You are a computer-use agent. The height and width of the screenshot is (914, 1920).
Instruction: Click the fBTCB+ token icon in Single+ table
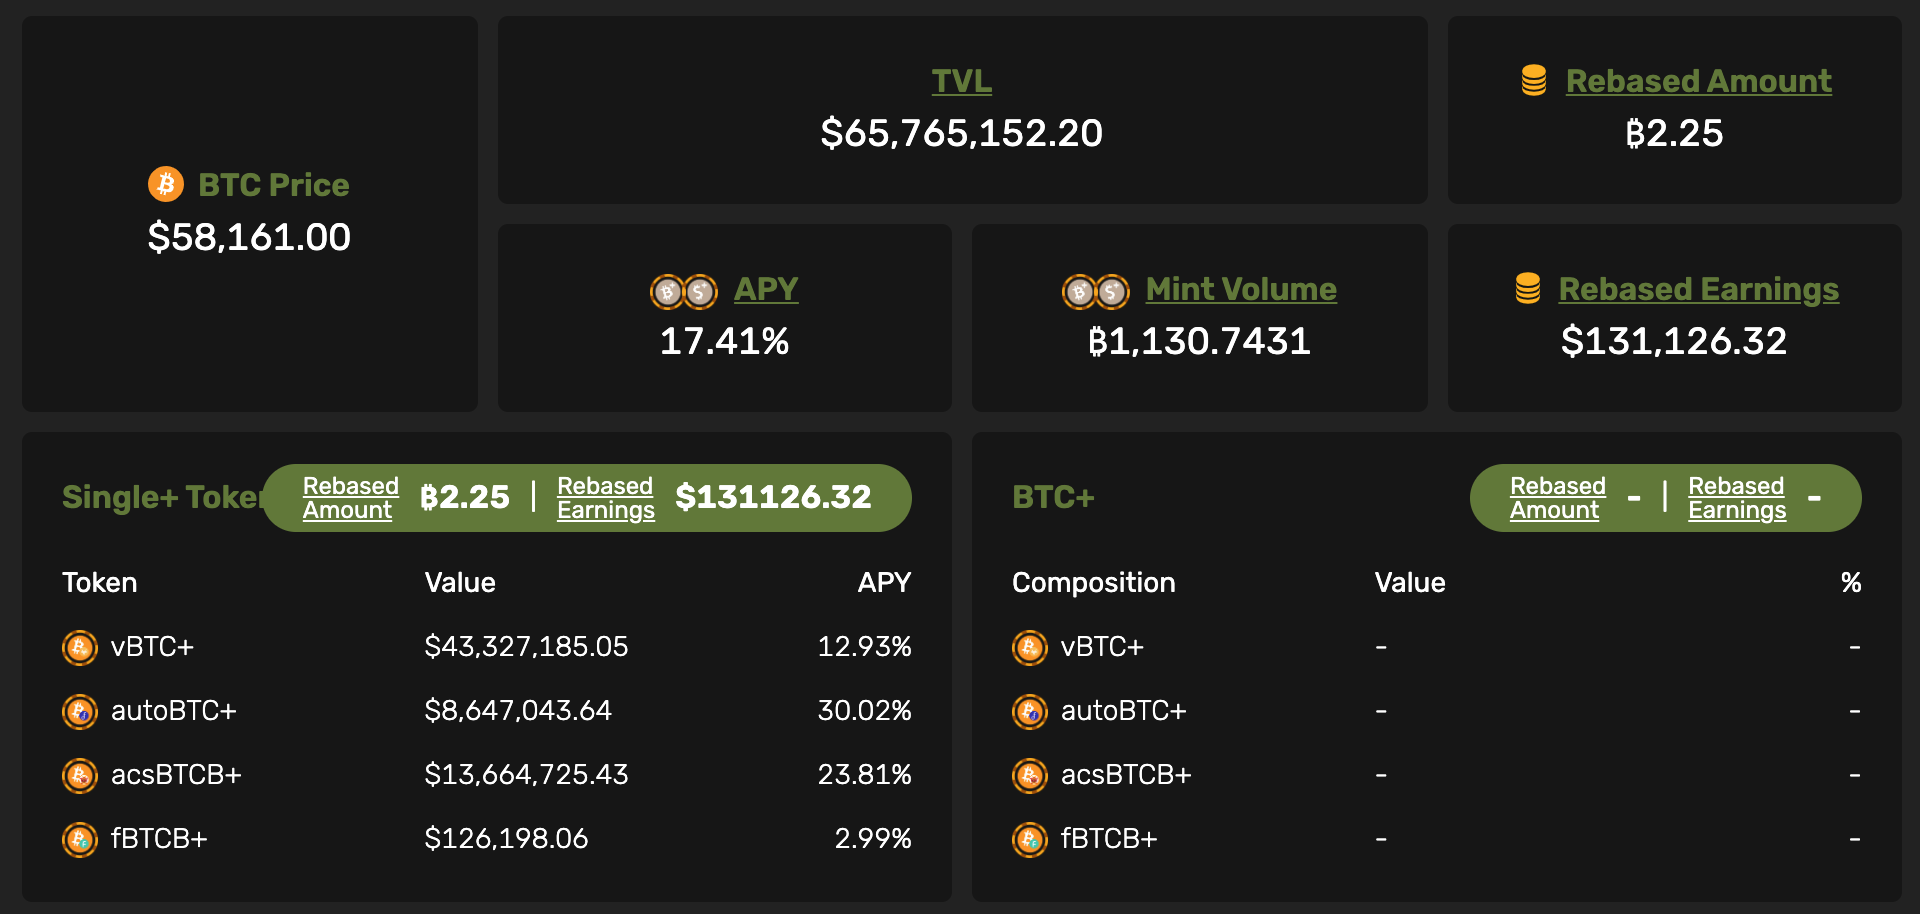point(80,840)
